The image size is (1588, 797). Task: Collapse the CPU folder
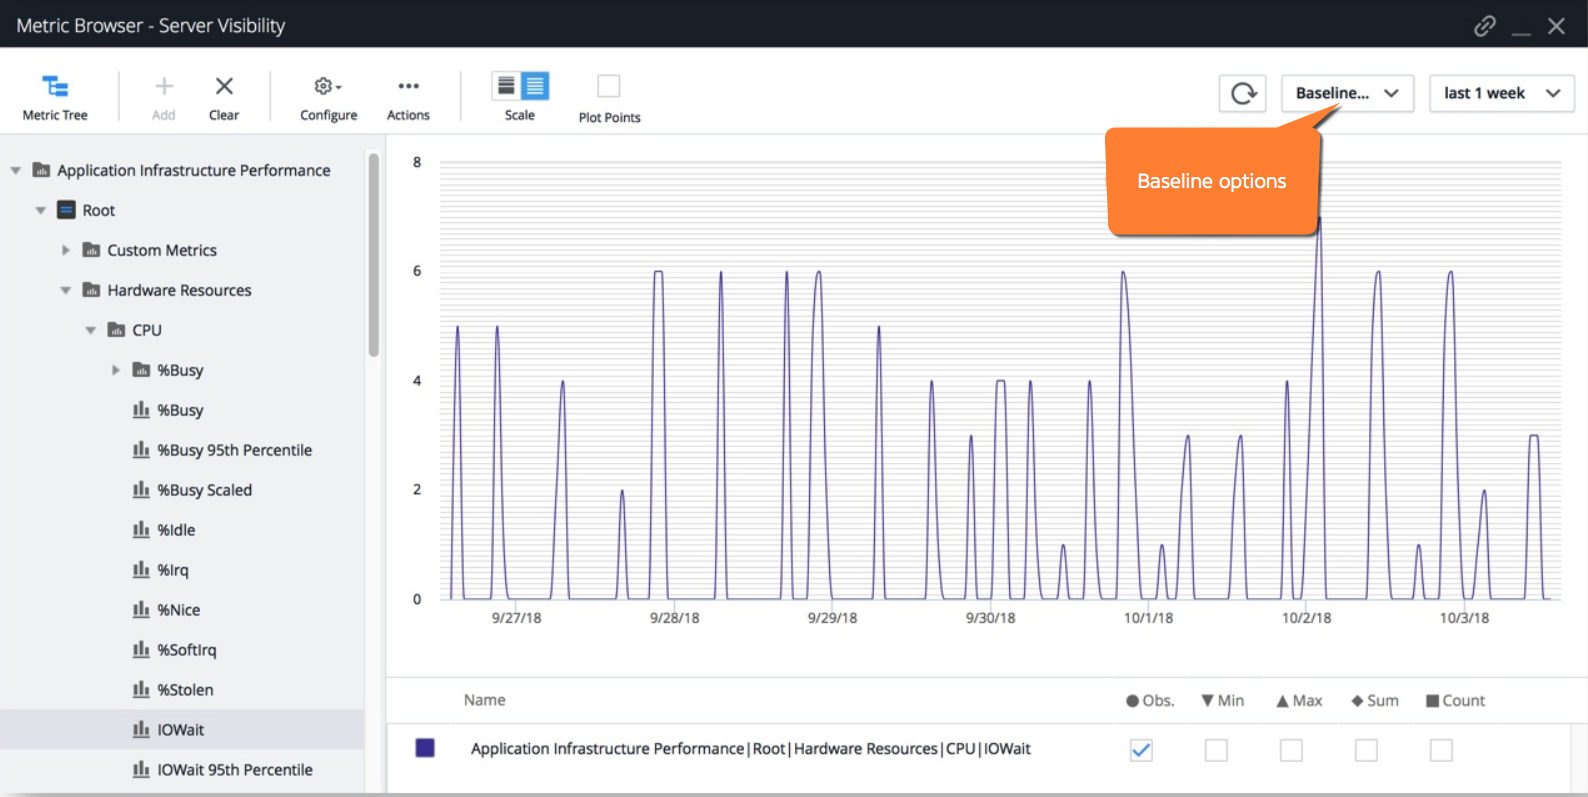tap(91, 330)
